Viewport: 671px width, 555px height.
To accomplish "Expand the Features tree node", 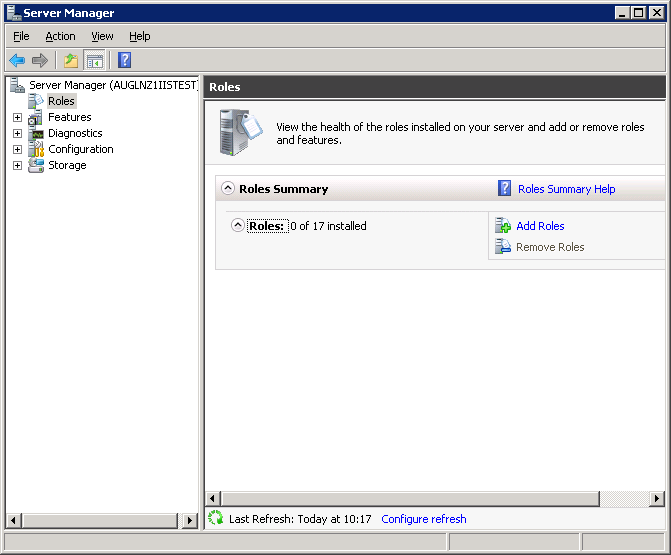I will point(17,117).
